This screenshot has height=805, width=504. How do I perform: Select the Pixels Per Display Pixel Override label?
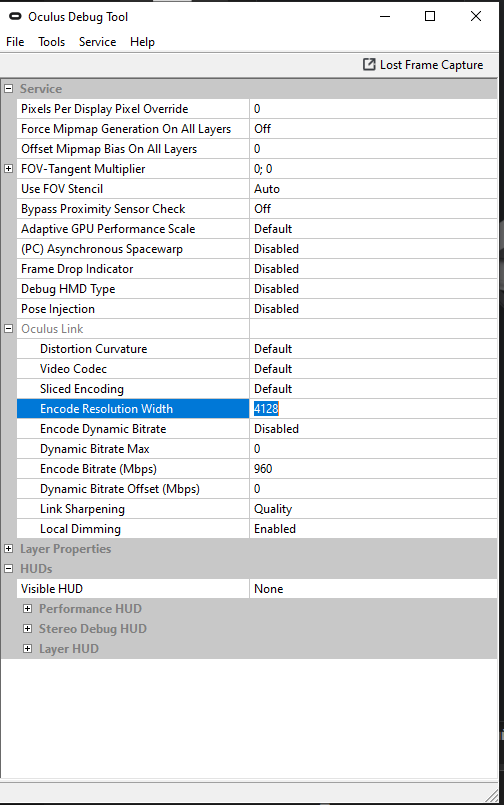105,109
